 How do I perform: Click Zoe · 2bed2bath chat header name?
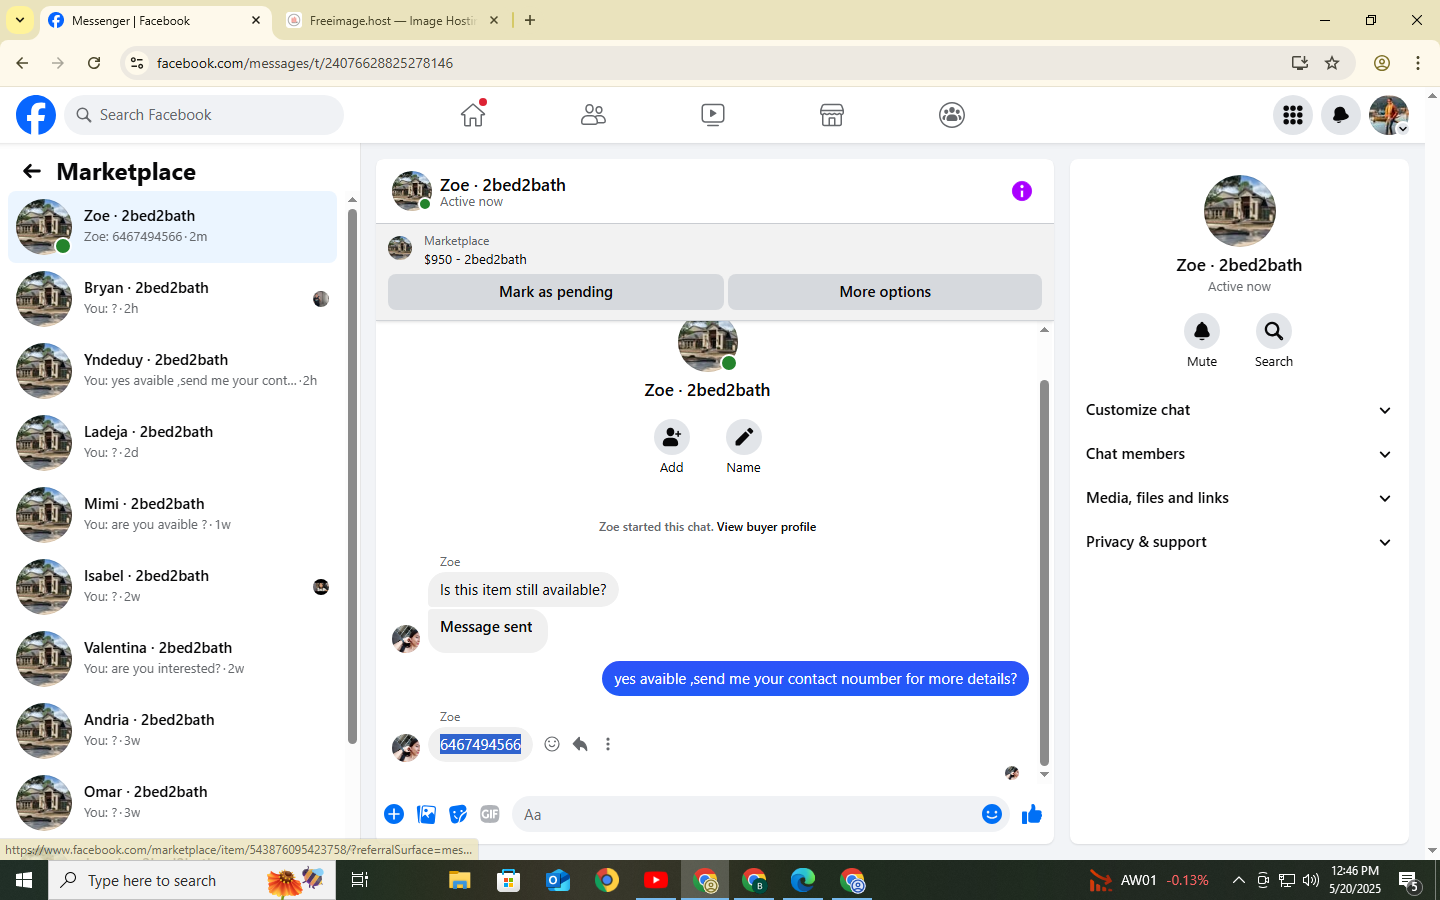503,185
